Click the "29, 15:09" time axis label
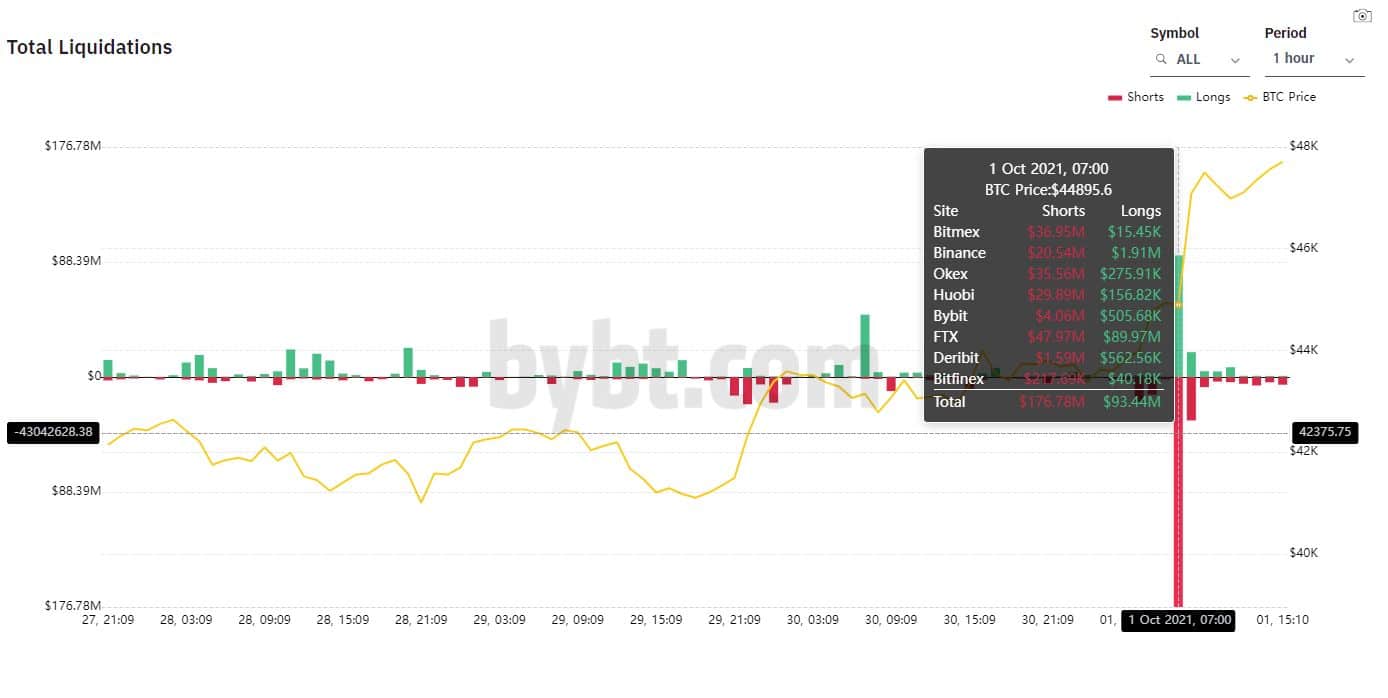The image size is (1388, 698). coord(656,620)
